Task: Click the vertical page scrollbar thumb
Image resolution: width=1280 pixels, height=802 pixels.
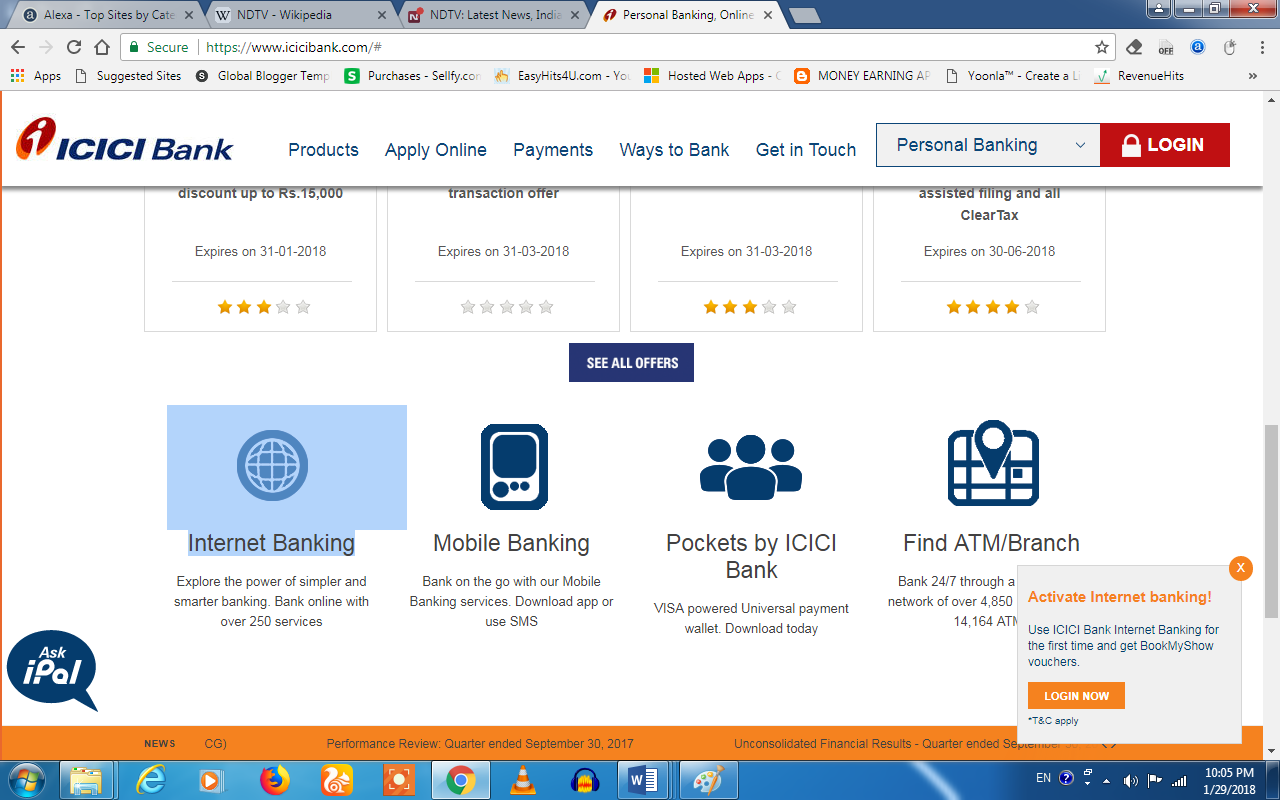Action: pos(1271,521)
